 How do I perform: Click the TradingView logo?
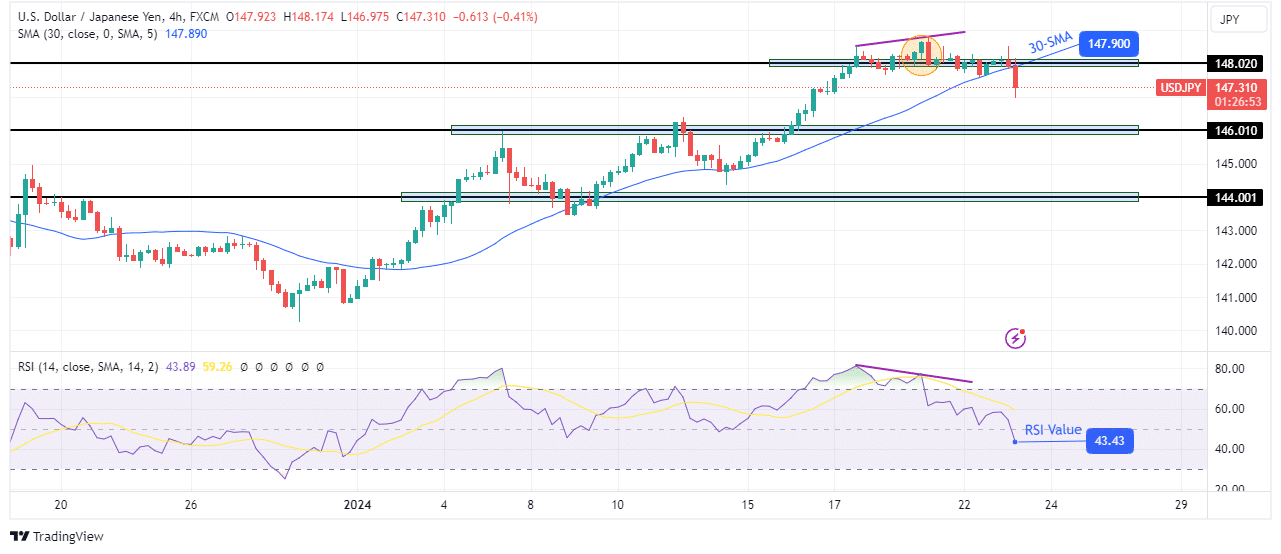57,537
